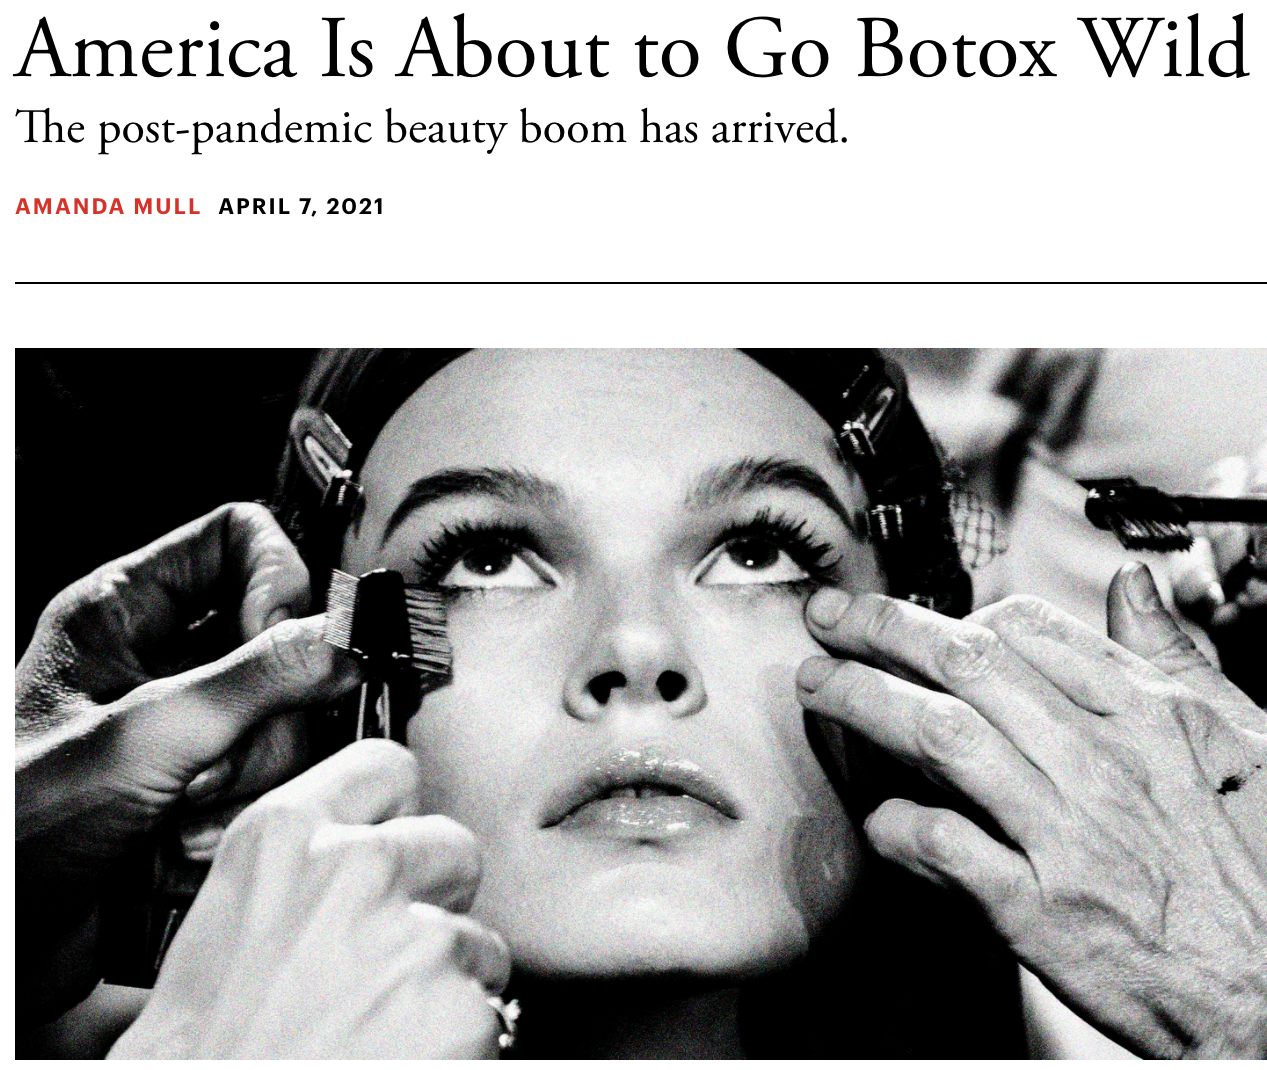
Task: Click the word Botox in the headline
Action: 956,48
